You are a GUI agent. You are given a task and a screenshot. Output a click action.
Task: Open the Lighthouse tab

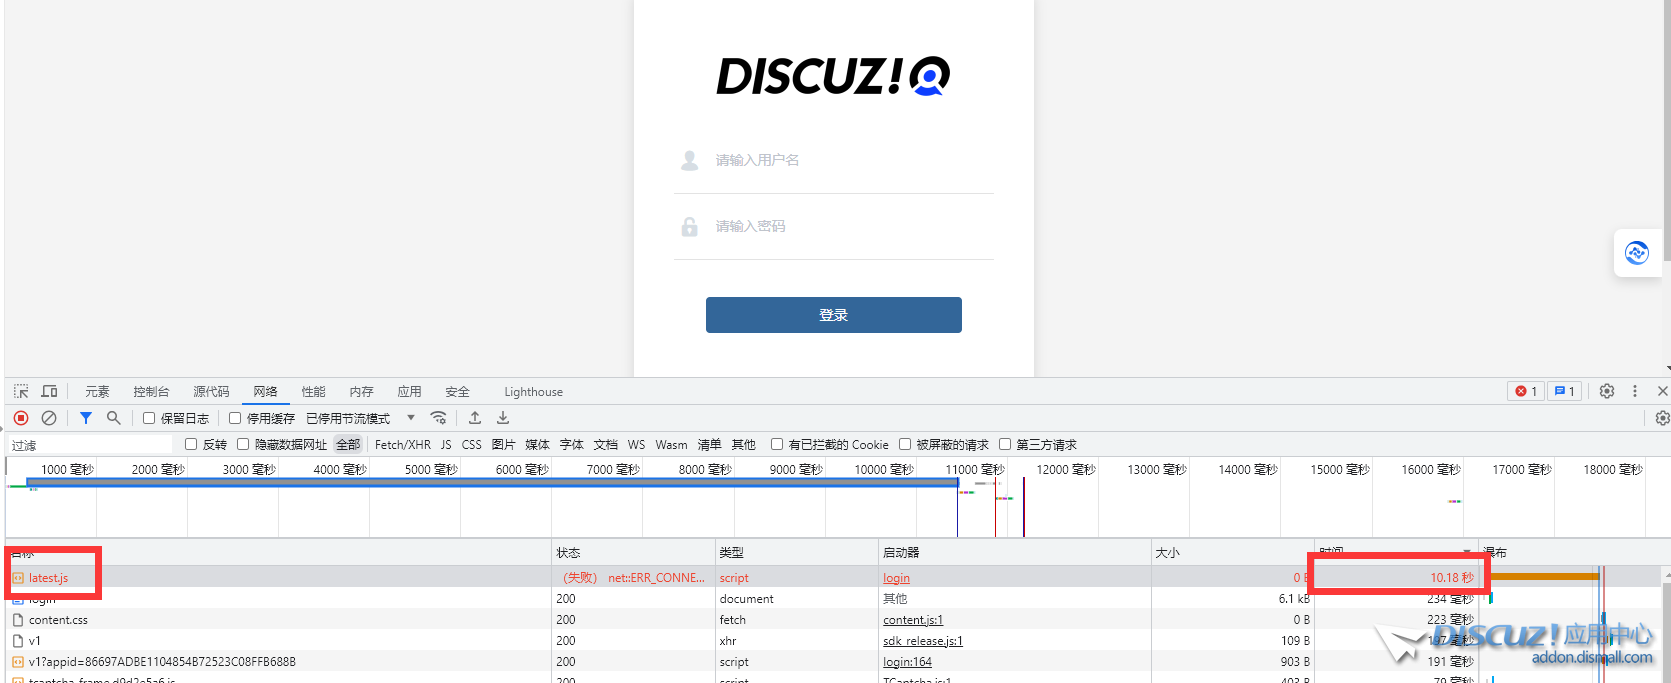click(533, 391)
